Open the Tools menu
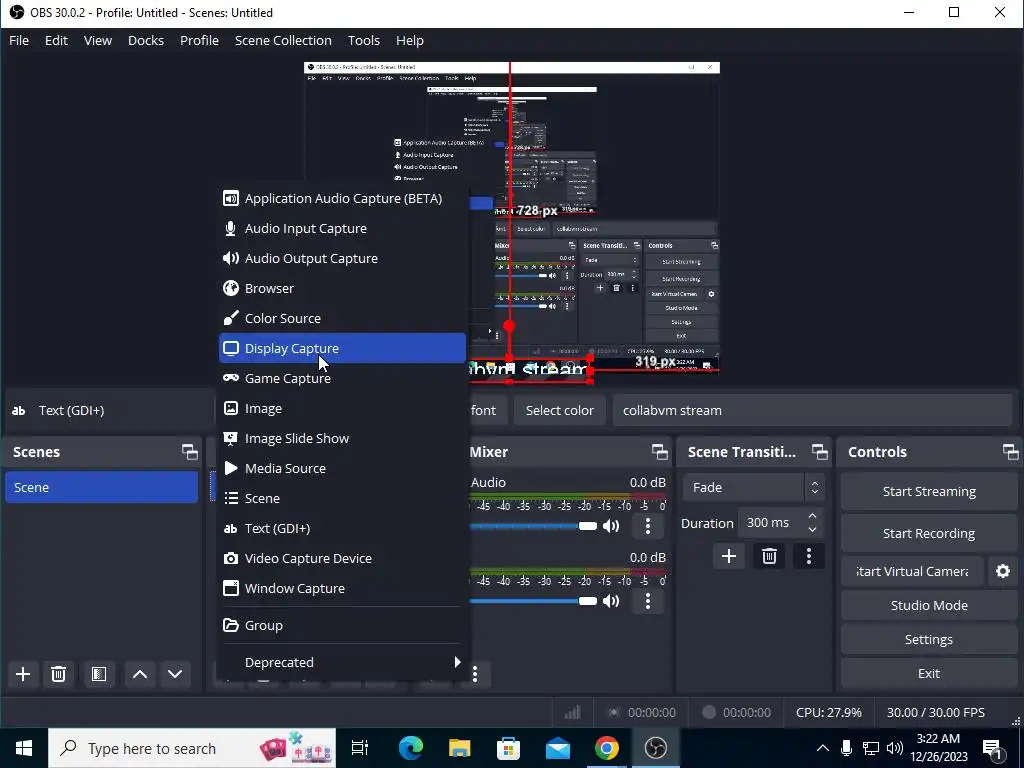The height and width of the screenshot is (768, 1024). [x=364, y=40]
